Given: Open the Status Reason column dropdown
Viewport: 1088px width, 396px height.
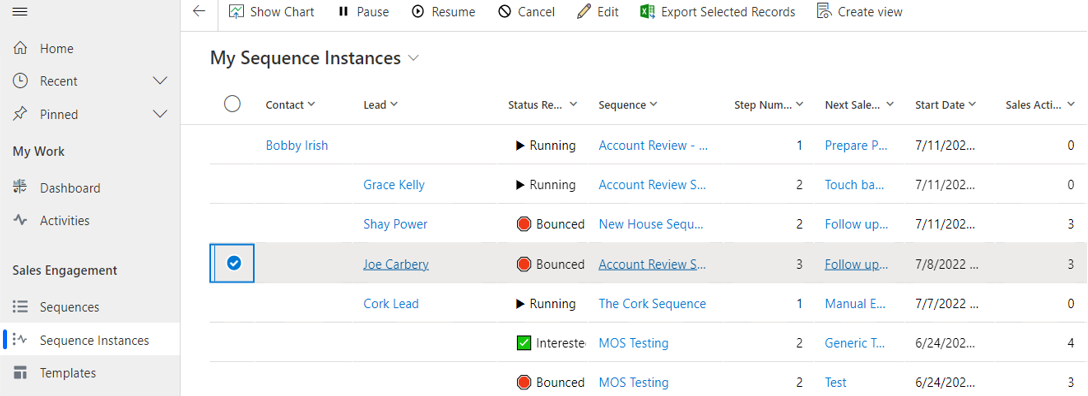Looking at the screenshot, I should (573, 105).
